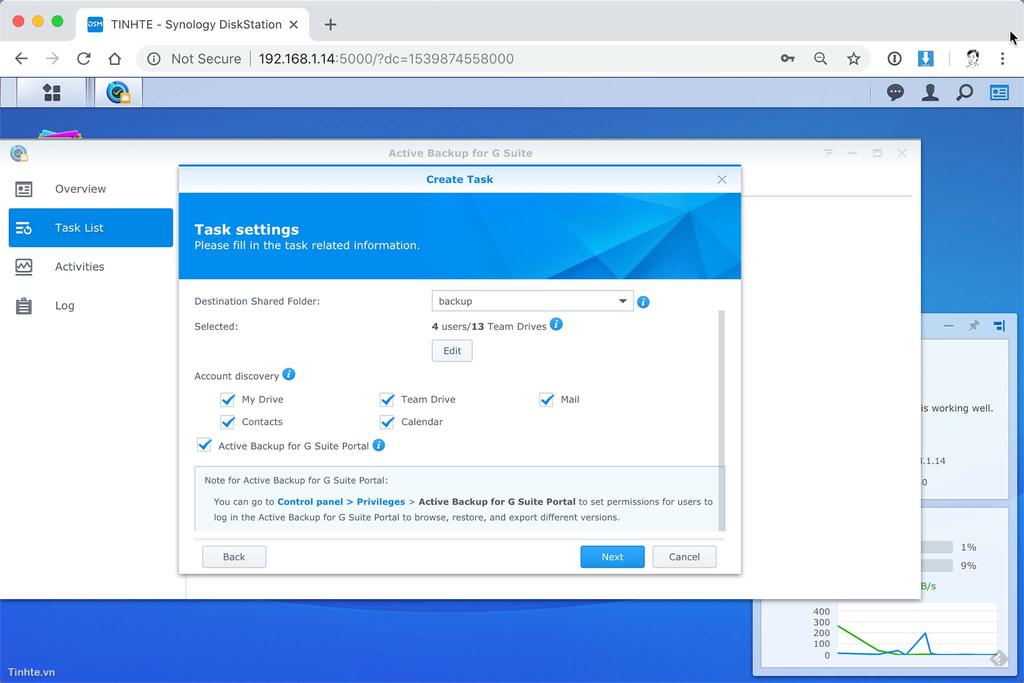Toggle the DSM widgets panel icon
The height and width of the screenshot is (683, 1024).
tap(999, 93)
